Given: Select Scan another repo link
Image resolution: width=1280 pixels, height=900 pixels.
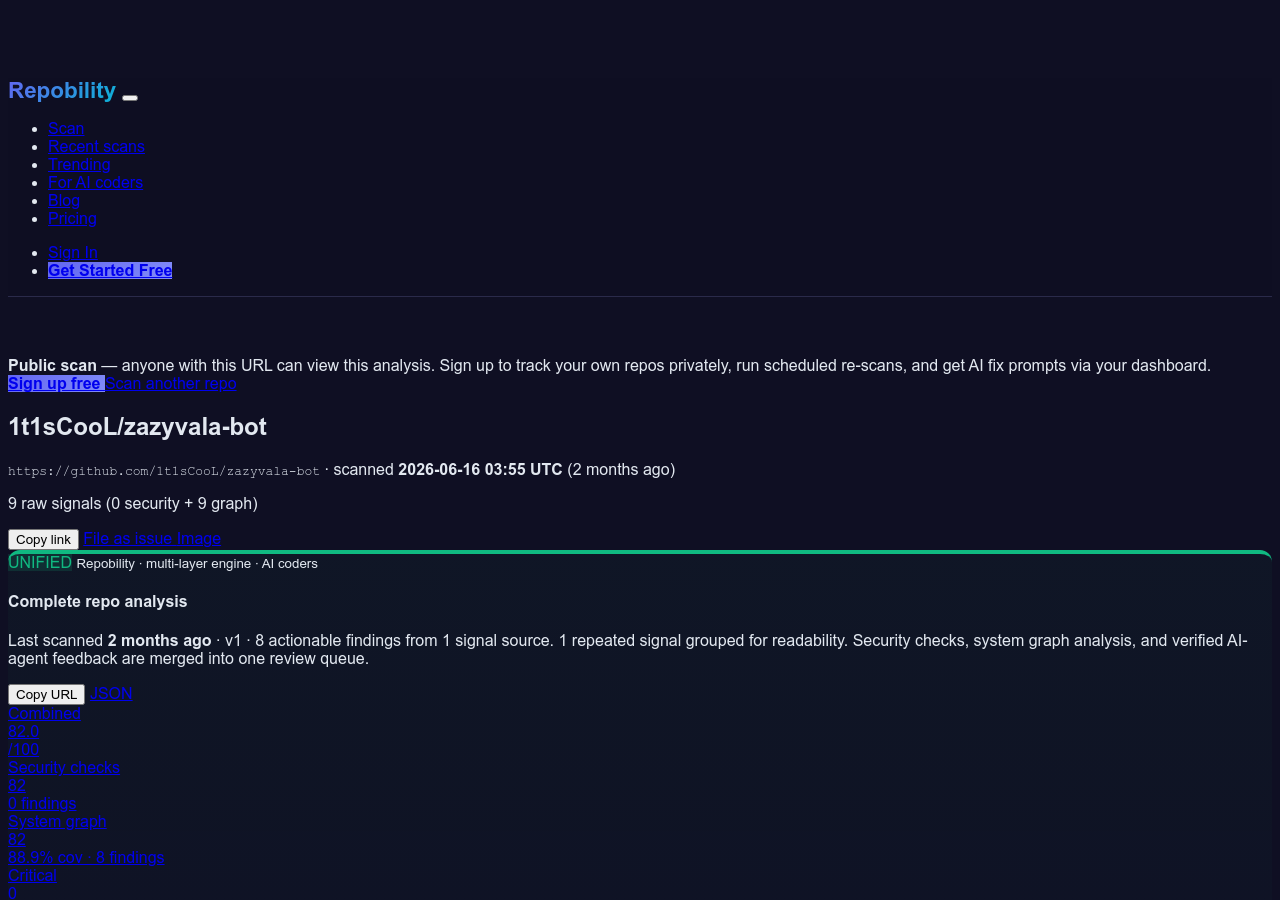Looking at the screenshot, I should click(x=171, y=383).
